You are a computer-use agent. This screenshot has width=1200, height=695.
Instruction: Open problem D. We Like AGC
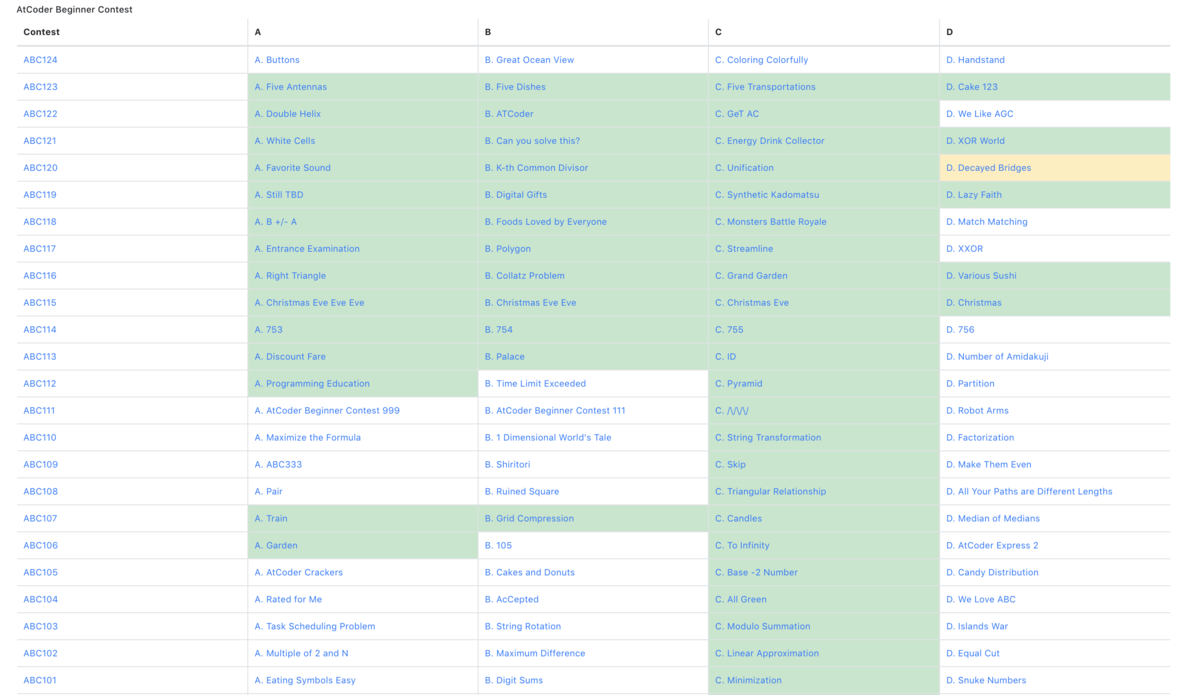click(x=979, y=114)
